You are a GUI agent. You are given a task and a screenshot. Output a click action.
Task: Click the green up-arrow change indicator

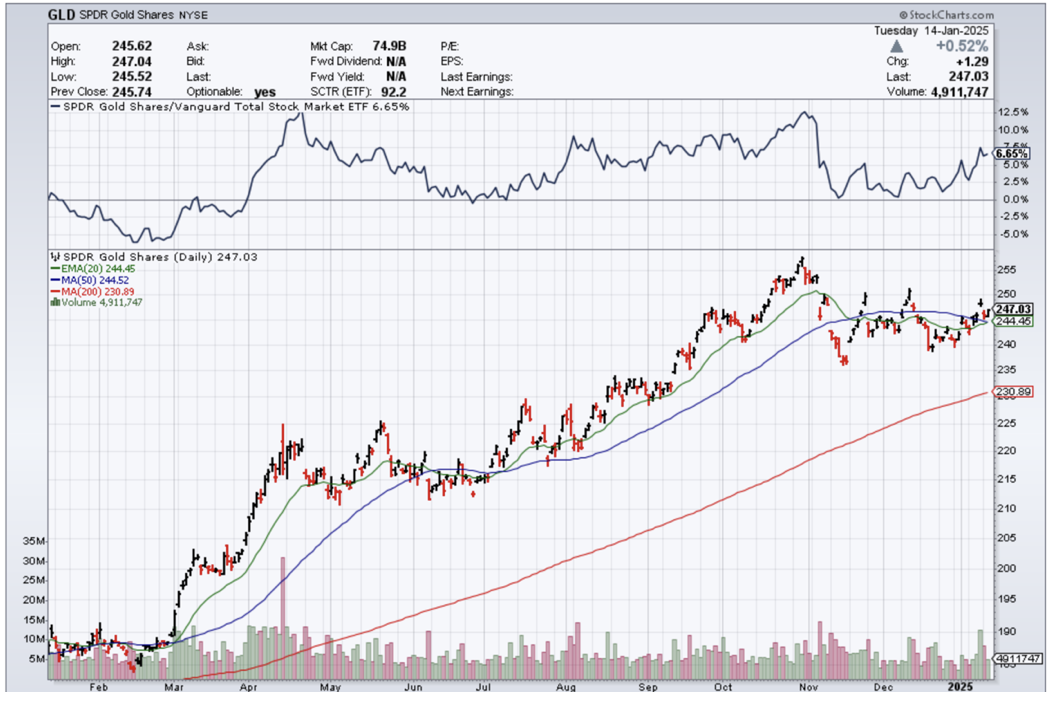[896, 46]
